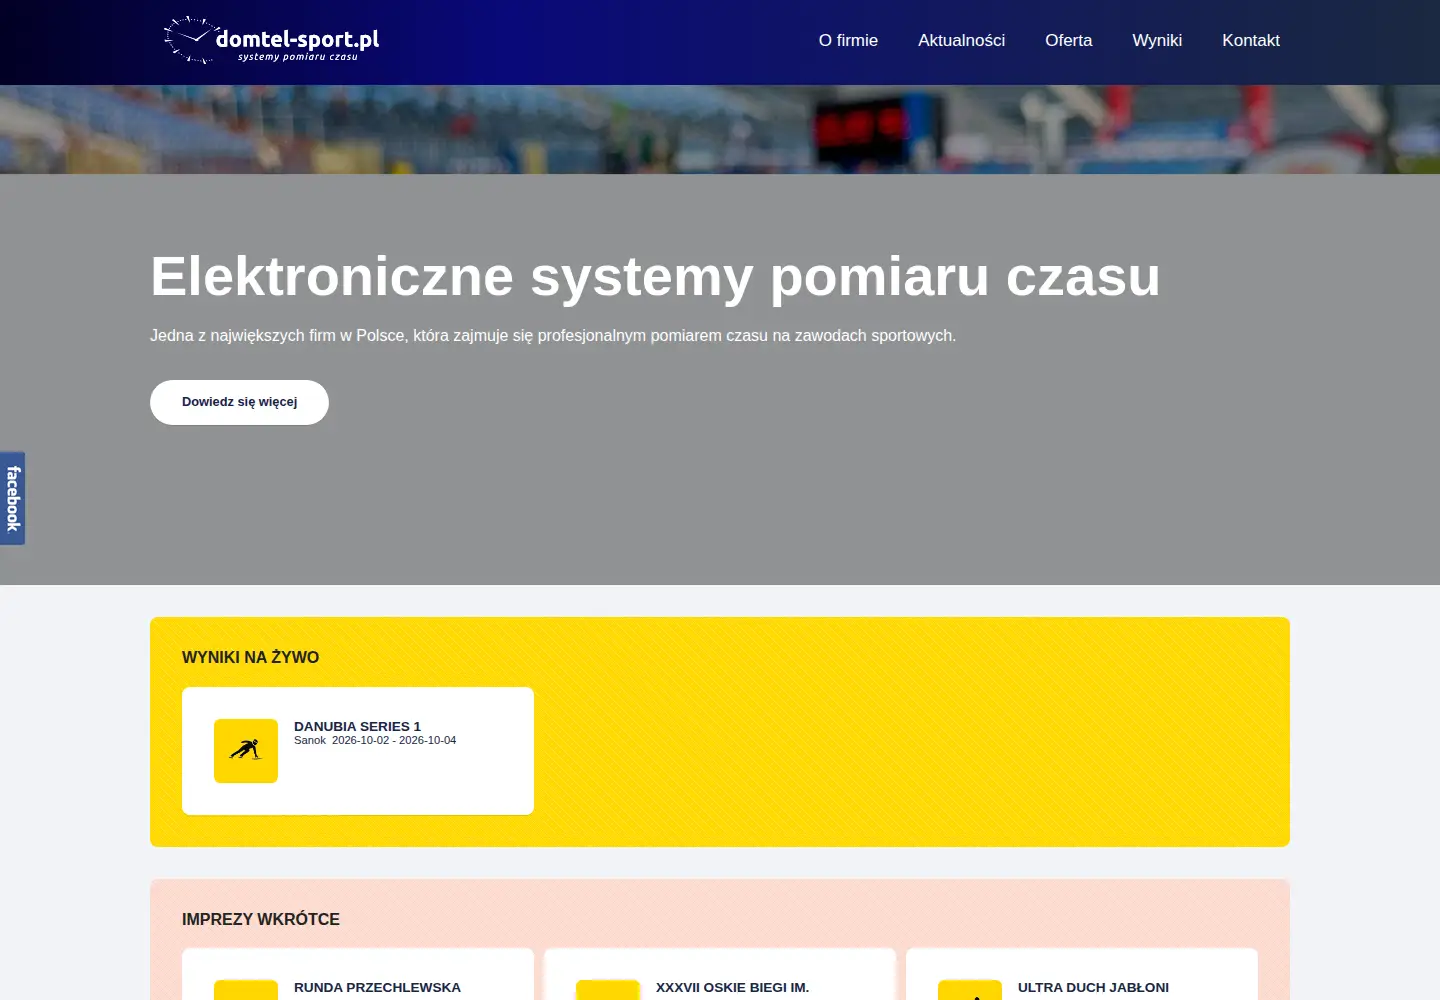
Task: Open the RUNDA PRZECHLEWSKA event
Action: click(x=377, y=987)
